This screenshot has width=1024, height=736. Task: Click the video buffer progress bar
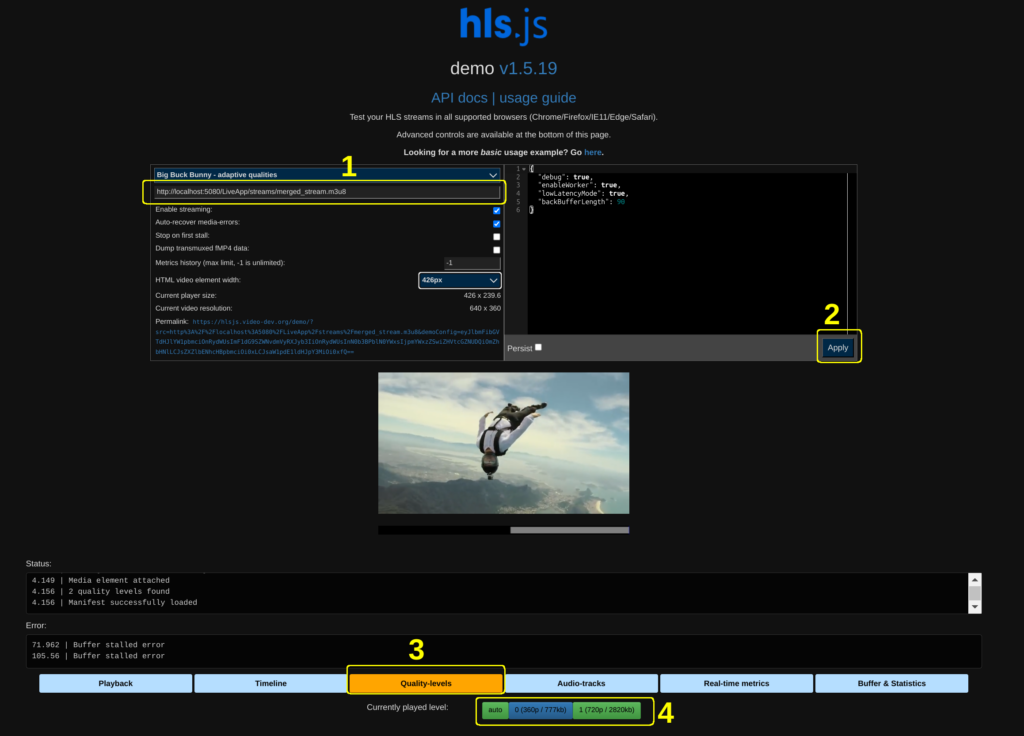(x=504, y=530)
